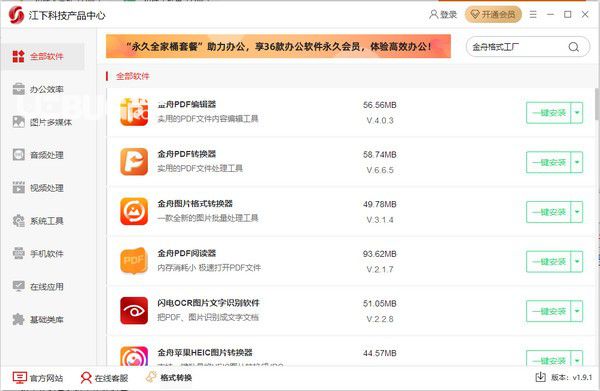The height and width of the screenshot is (391, 600).
Task: Select 全部软件 in the sidebar
Action: coord(42,56)
